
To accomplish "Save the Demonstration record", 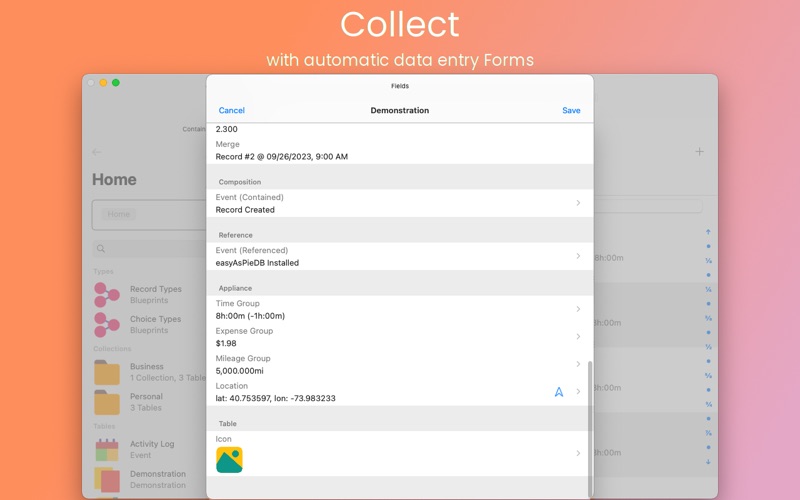I will pos(571,110).
